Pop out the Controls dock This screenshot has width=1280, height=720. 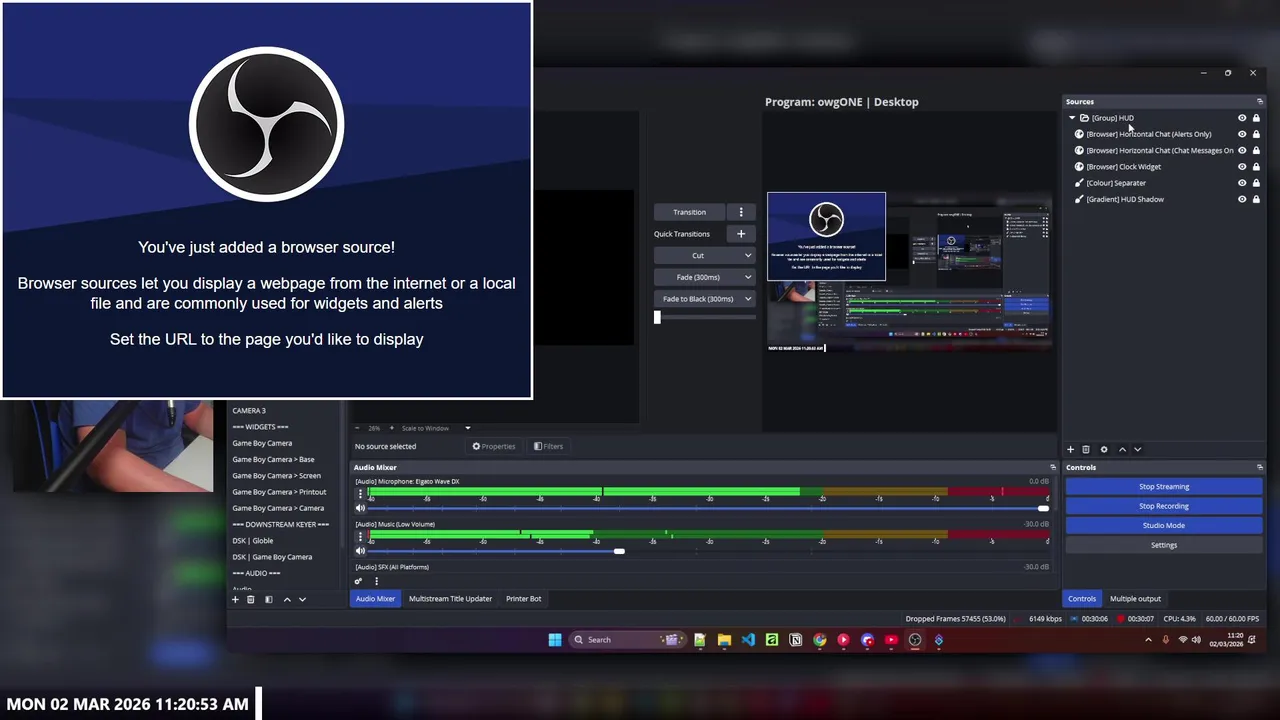pos(1259,468)
